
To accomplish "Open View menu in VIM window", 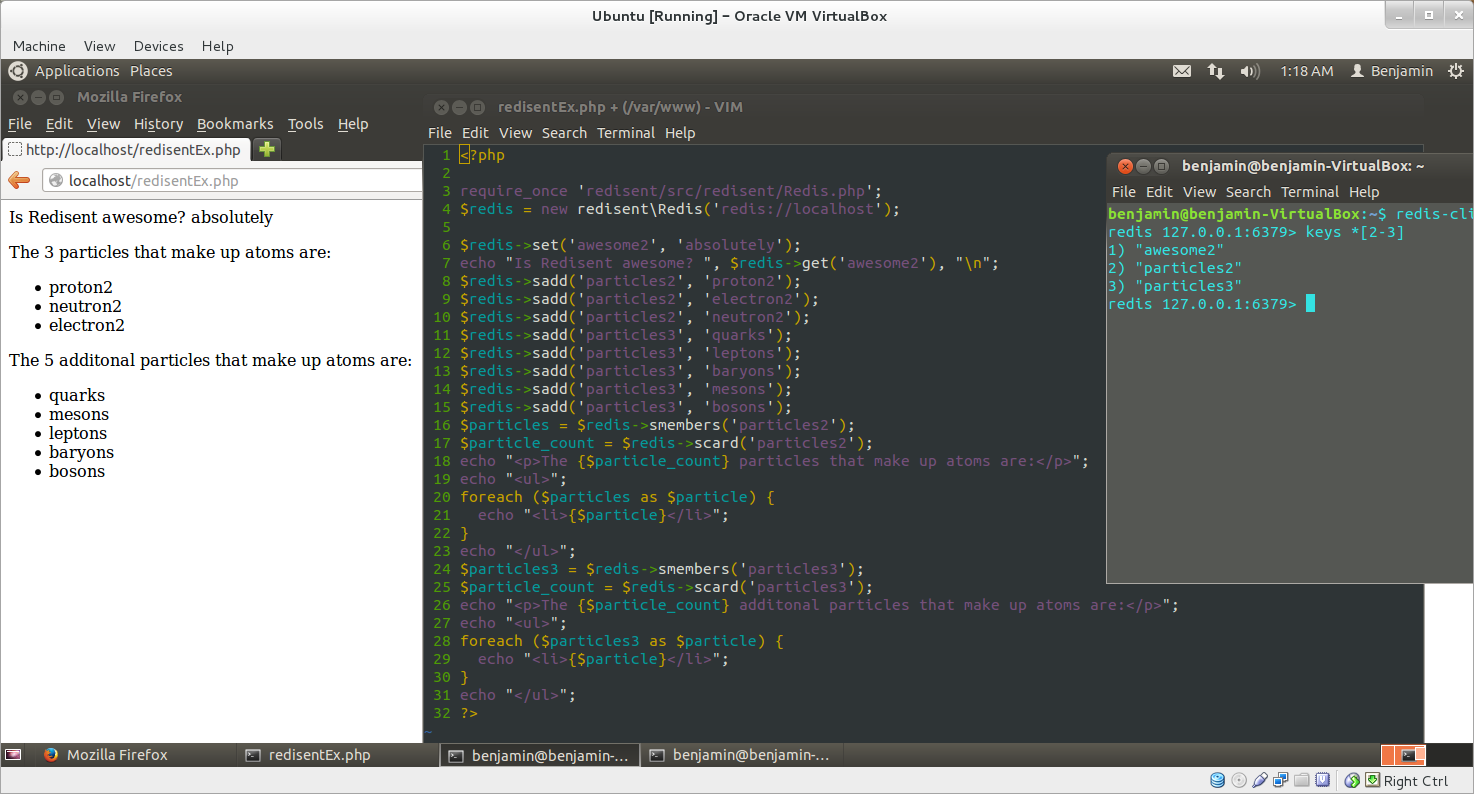I will pos(515,133).
